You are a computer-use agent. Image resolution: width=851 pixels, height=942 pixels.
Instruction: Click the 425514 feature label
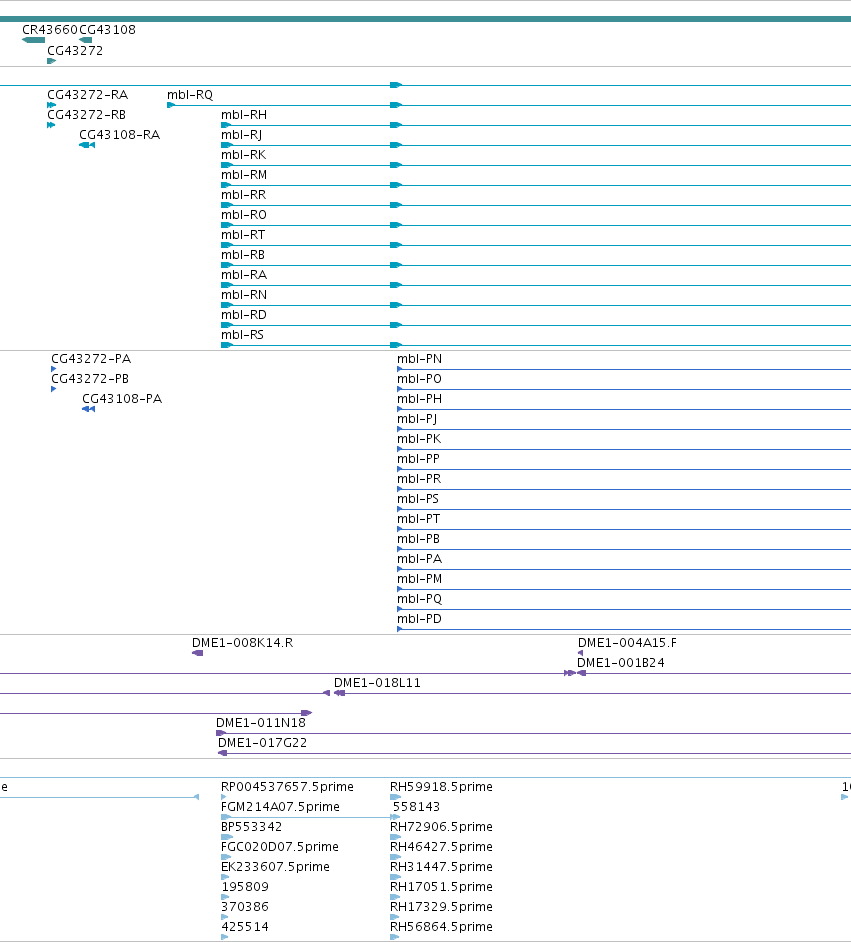point(245,927)
